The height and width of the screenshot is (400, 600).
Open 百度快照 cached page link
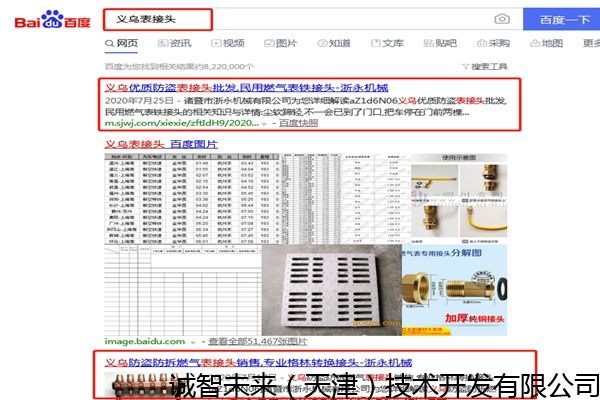298,123
